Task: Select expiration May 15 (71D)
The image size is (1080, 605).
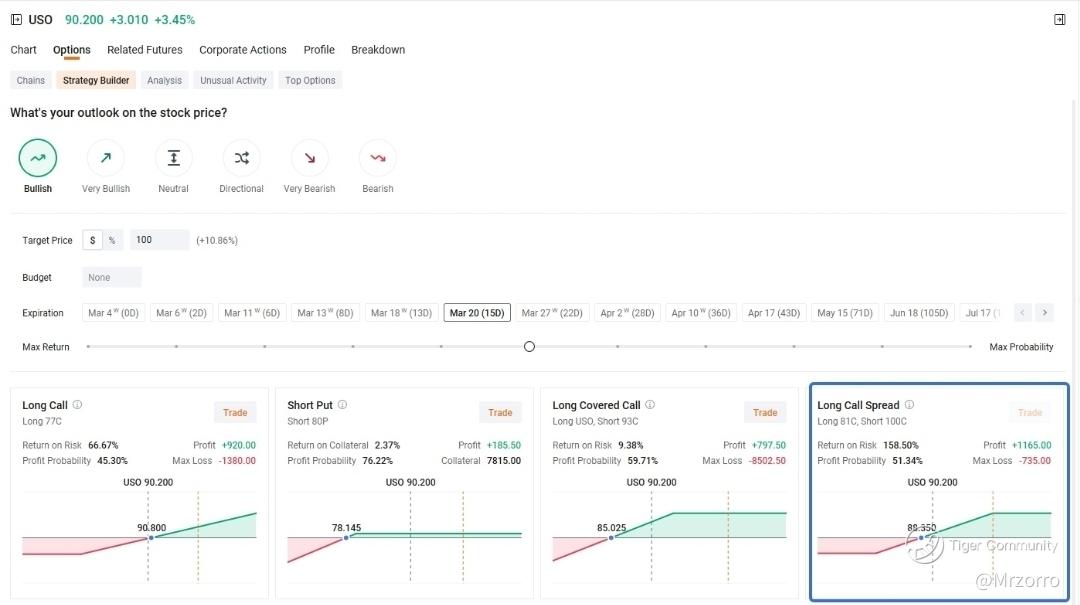Action: pyautogui.click(x=844, y=313)
